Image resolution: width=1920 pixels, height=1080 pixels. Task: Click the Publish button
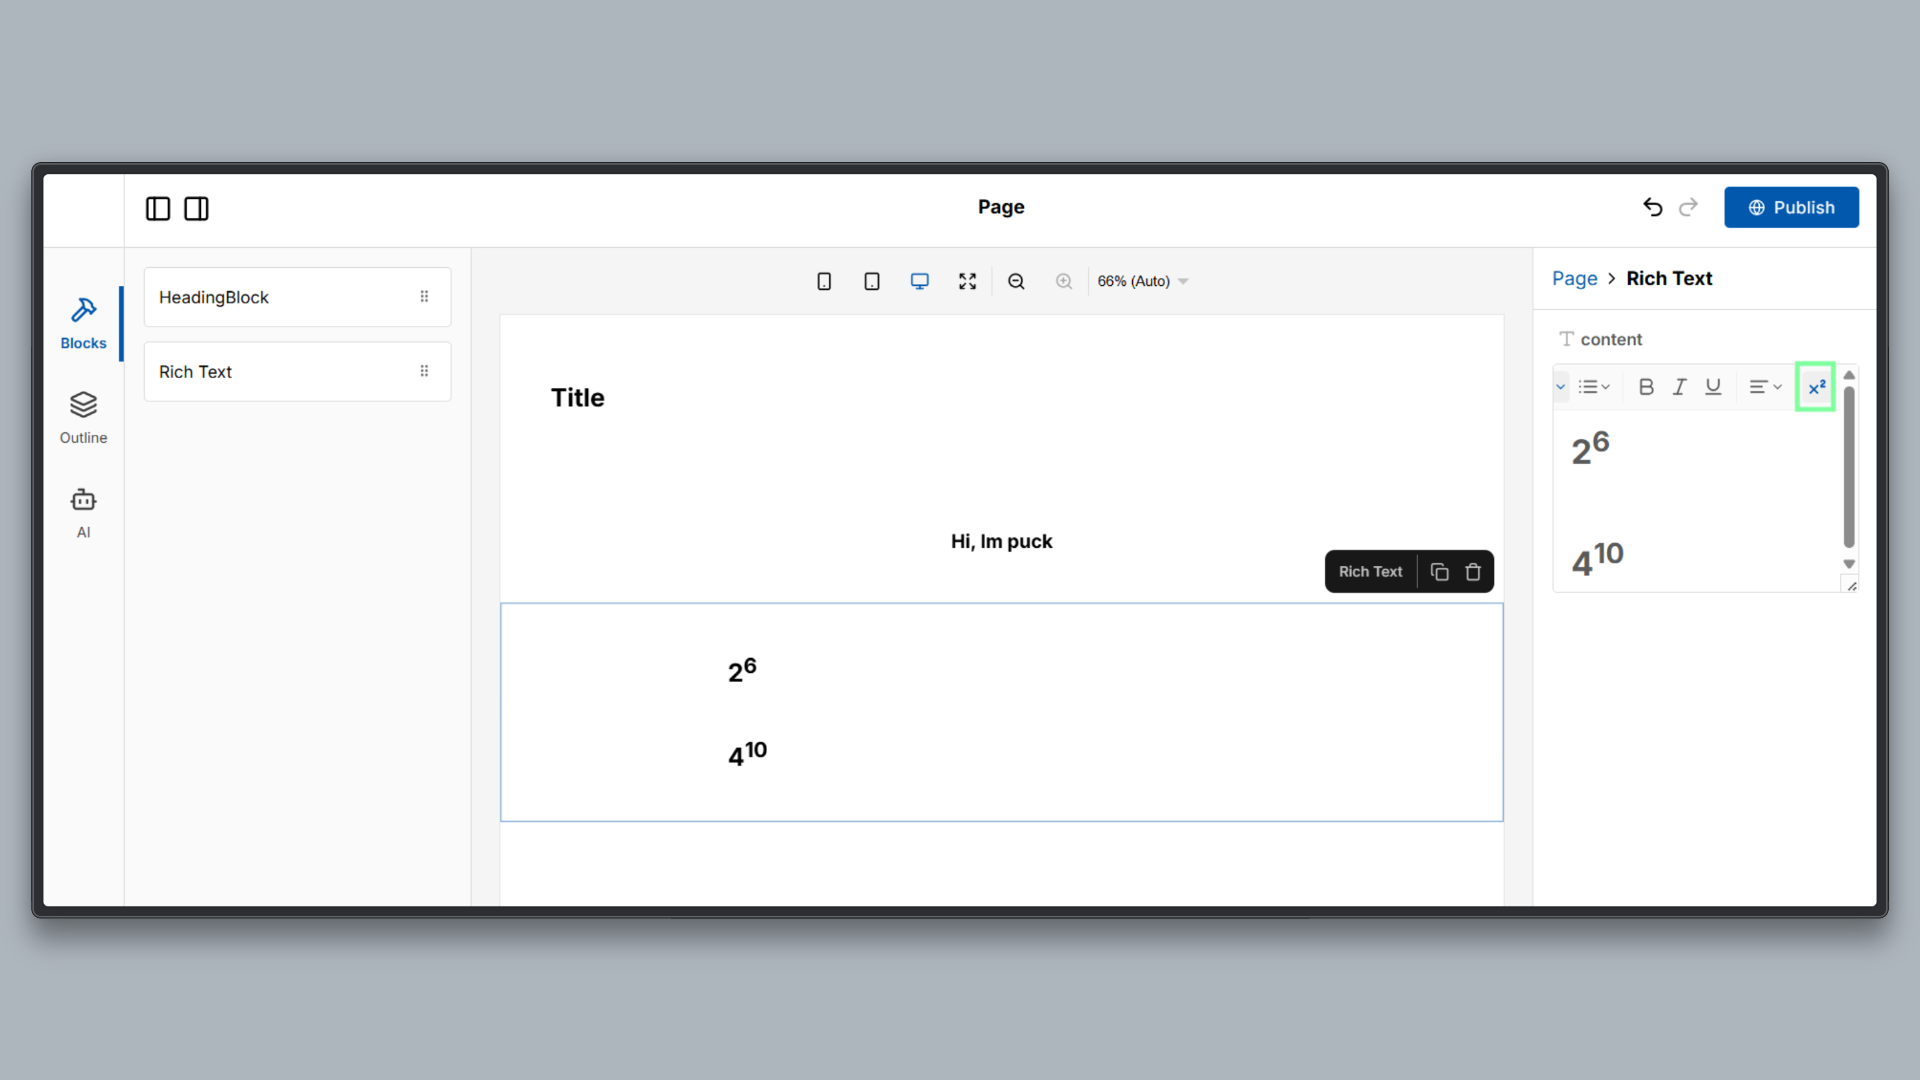(x=1791, y=207)
